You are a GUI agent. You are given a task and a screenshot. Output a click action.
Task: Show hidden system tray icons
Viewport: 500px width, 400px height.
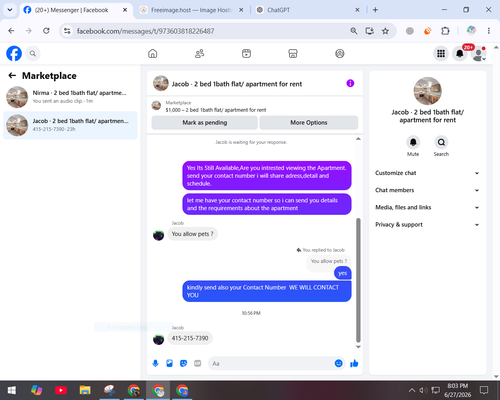412,390
